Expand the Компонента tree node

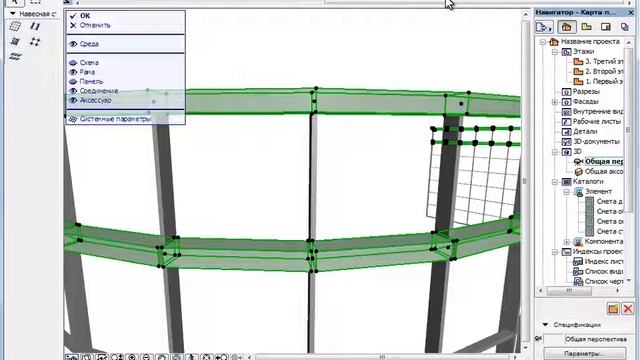tap(567, 242)
